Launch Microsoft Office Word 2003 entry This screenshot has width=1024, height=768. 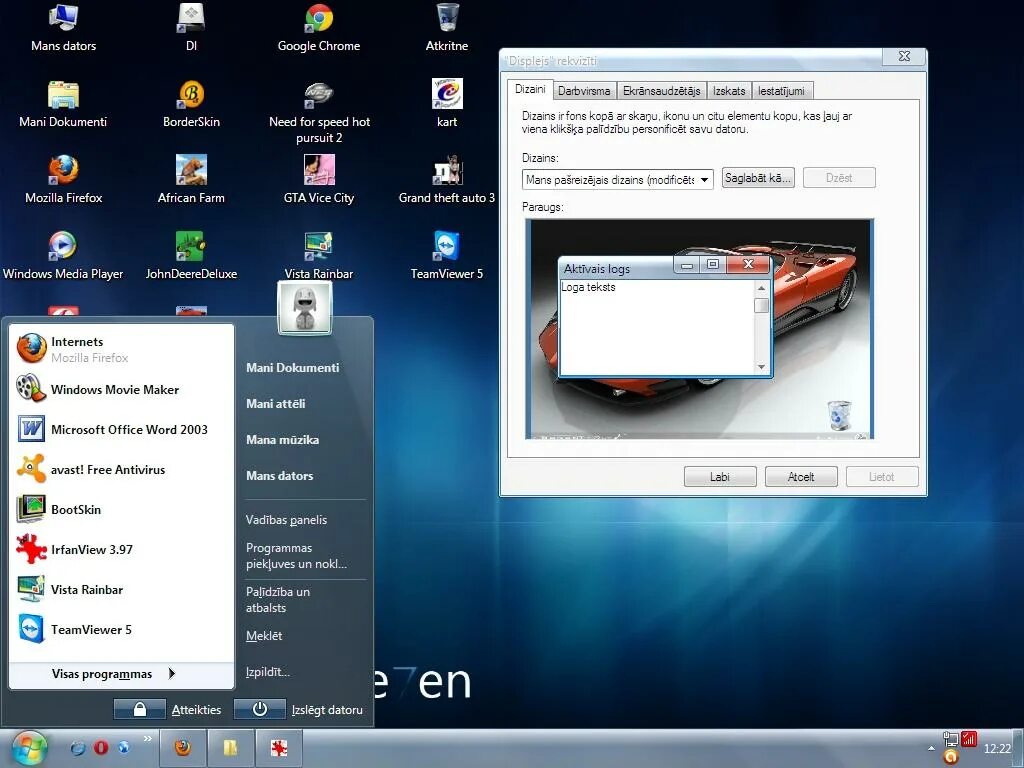(x=121, y=429)
